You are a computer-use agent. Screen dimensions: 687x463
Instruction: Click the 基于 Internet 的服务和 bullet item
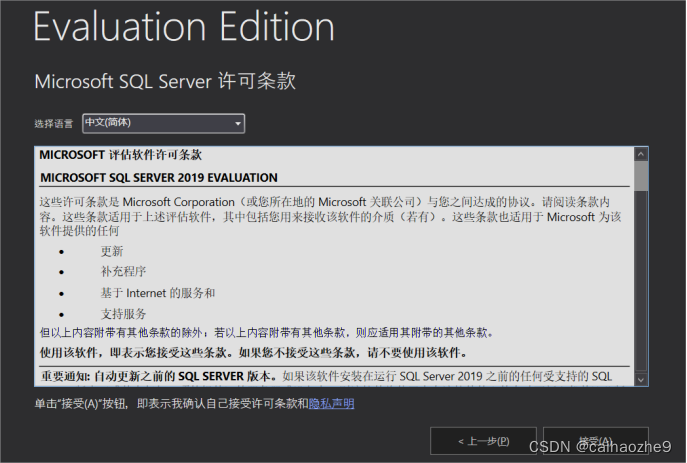pyautogui.click(x=158, y=293)
